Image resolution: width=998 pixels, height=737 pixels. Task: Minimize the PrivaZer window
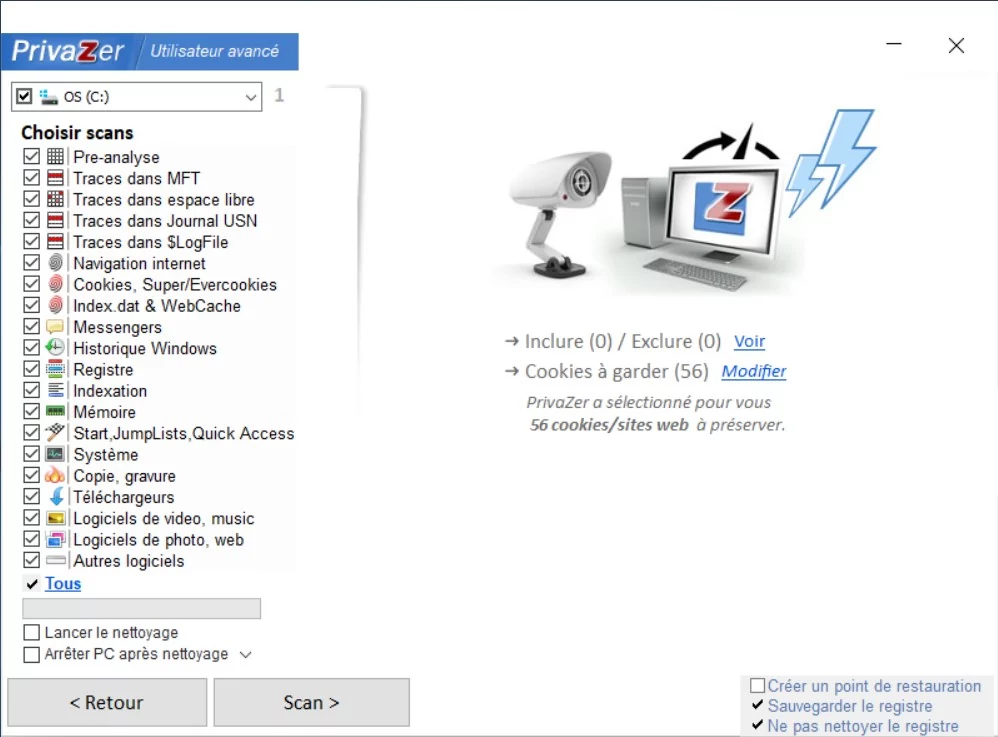(894, 45)
